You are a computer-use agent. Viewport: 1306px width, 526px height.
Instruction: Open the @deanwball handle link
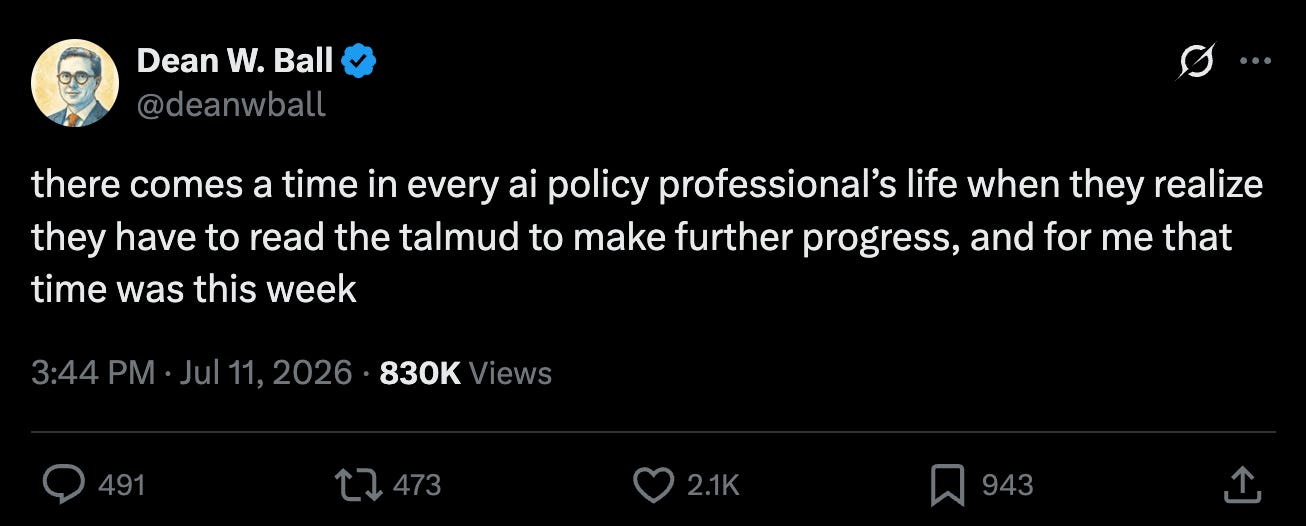click(x=231, y=104)
